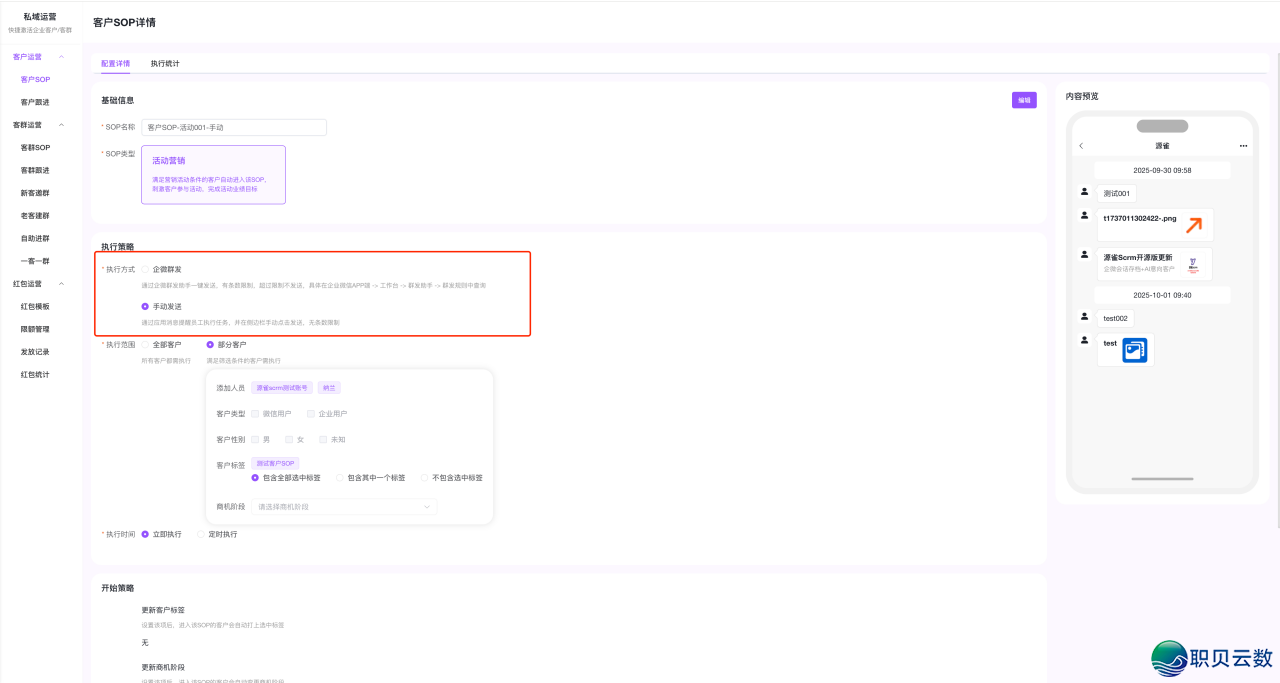The width and height of the screenshot is (1280, 683).
Task: Click avatar icon beside 测试001 message
Action: [x=1084, y=193]
